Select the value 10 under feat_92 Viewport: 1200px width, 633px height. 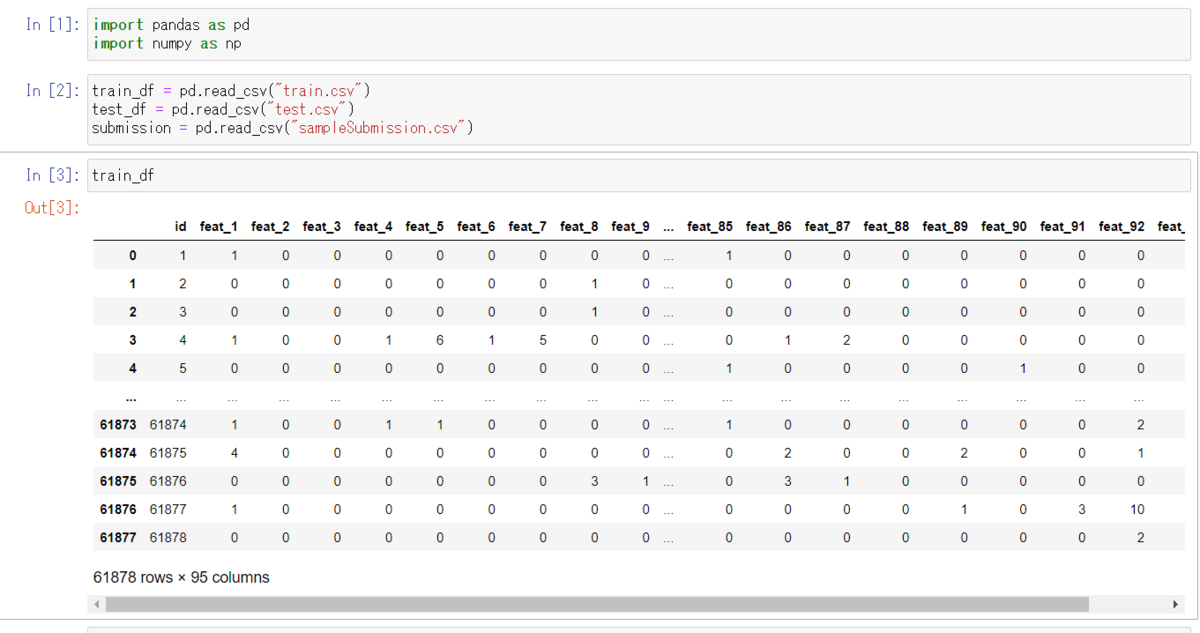(1138, 510)
